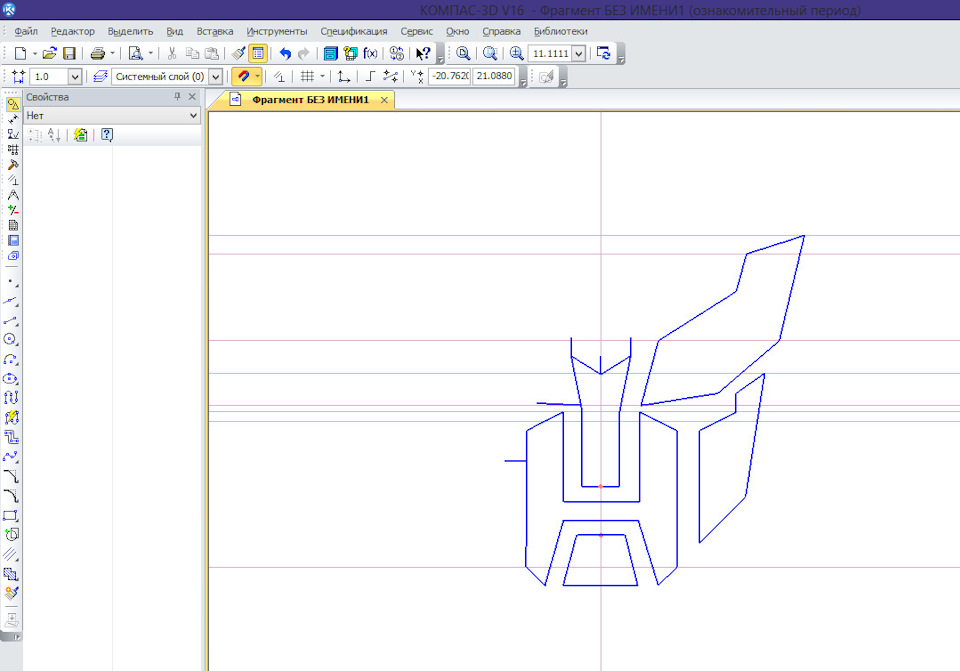This screenshot has height=671, width=960.
Task: Select the Ellipse drawing tool
Action: [x=11, y=378]
